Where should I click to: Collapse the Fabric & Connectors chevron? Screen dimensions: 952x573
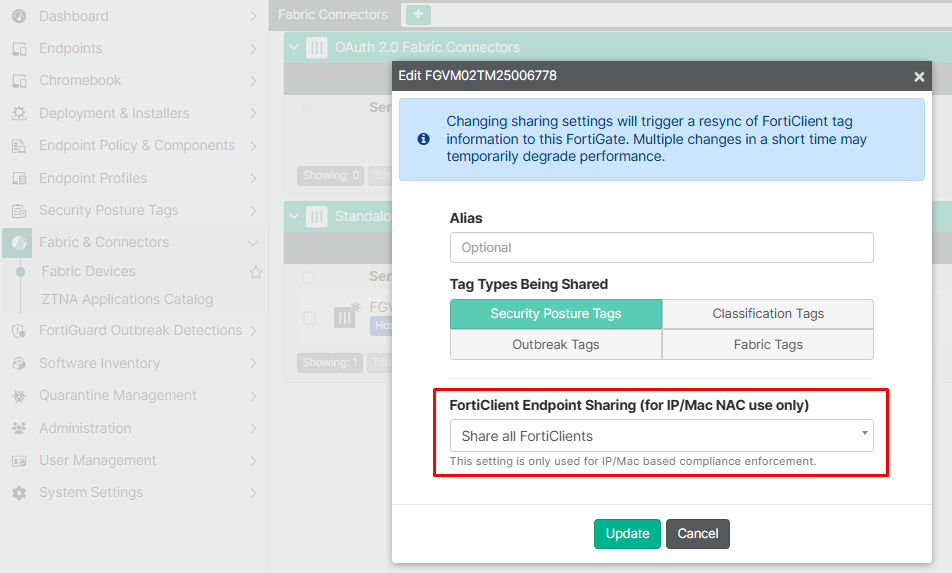pos(253,243)
